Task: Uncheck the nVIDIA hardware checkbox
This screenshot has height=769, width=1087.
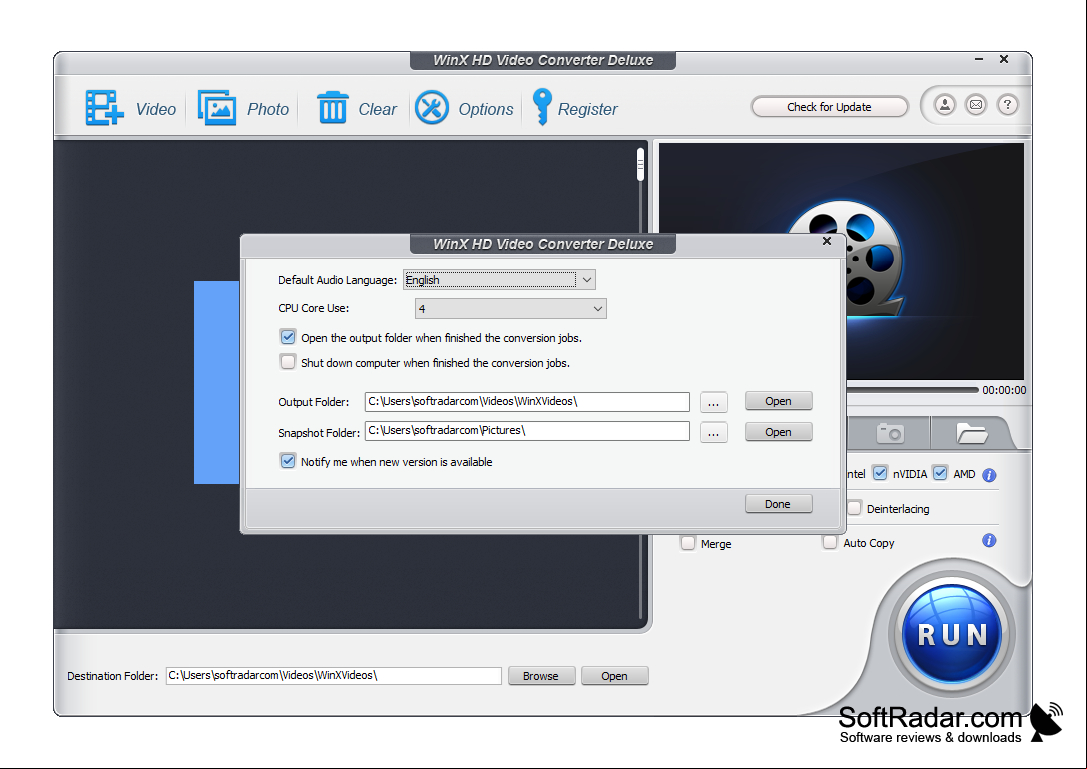Action: pos(880,473)
